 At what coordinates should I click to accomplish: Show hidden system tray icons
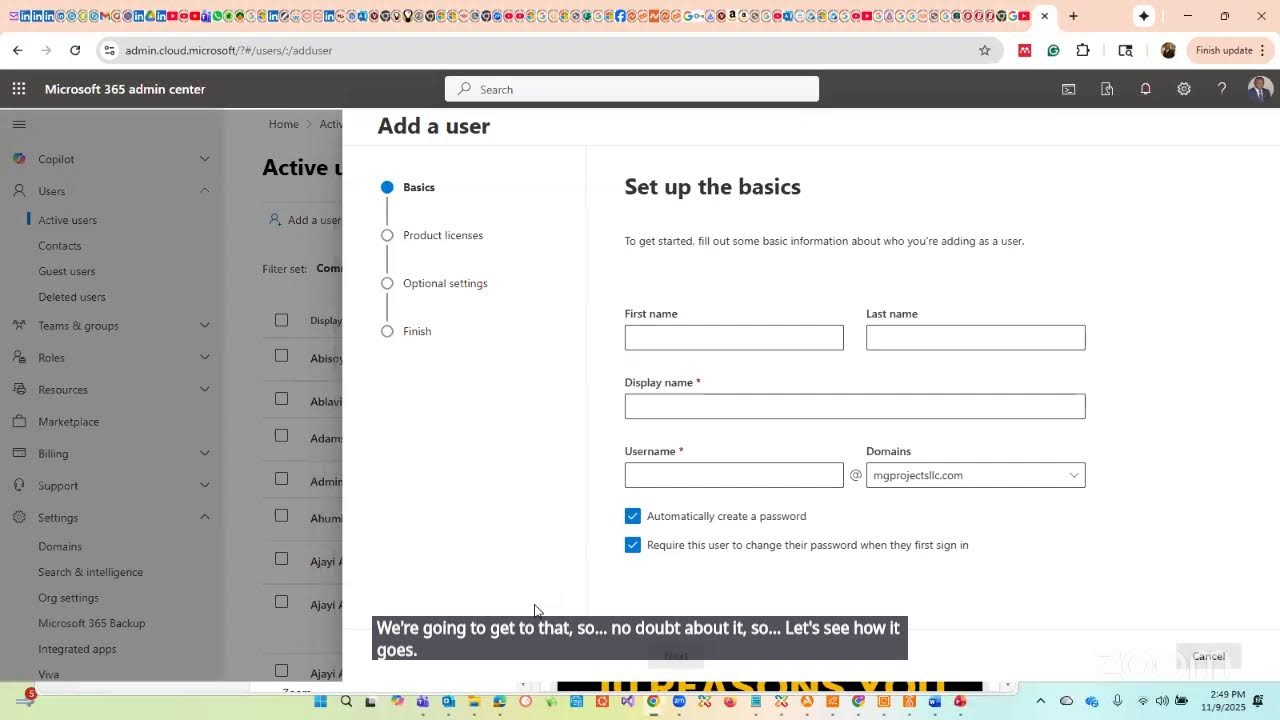click(x=1040, y=701)
